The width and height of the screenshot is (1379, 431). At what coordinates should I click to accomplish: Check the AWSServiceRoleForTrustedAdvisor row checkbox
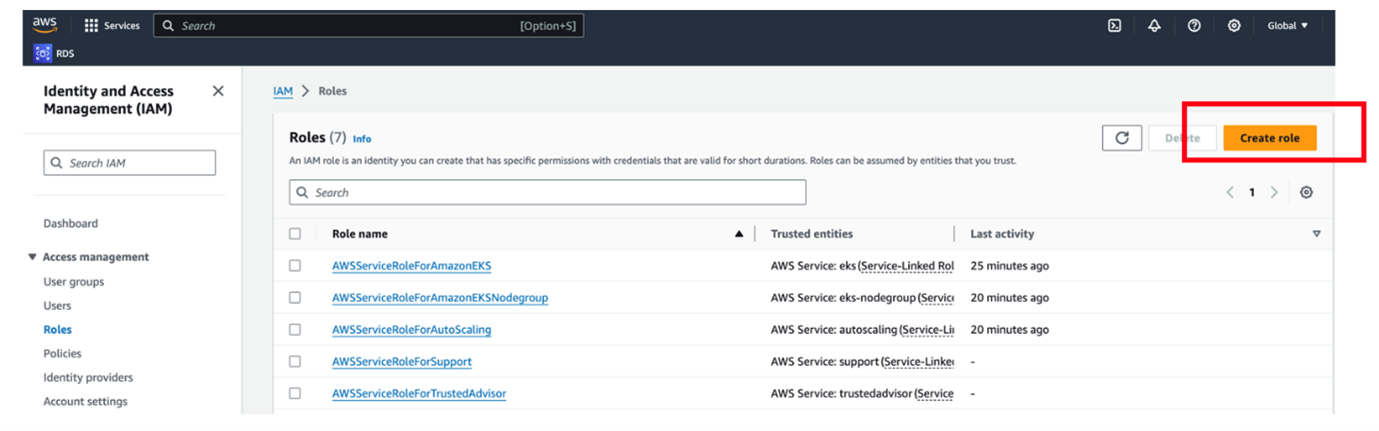(295, 394)
